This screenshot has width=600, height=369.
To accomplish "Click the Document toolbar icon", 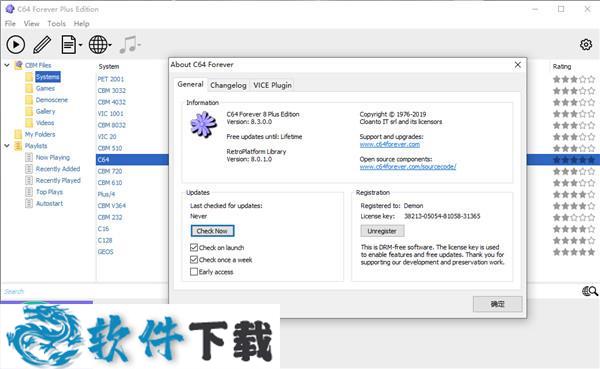I will tap(68, 45).
